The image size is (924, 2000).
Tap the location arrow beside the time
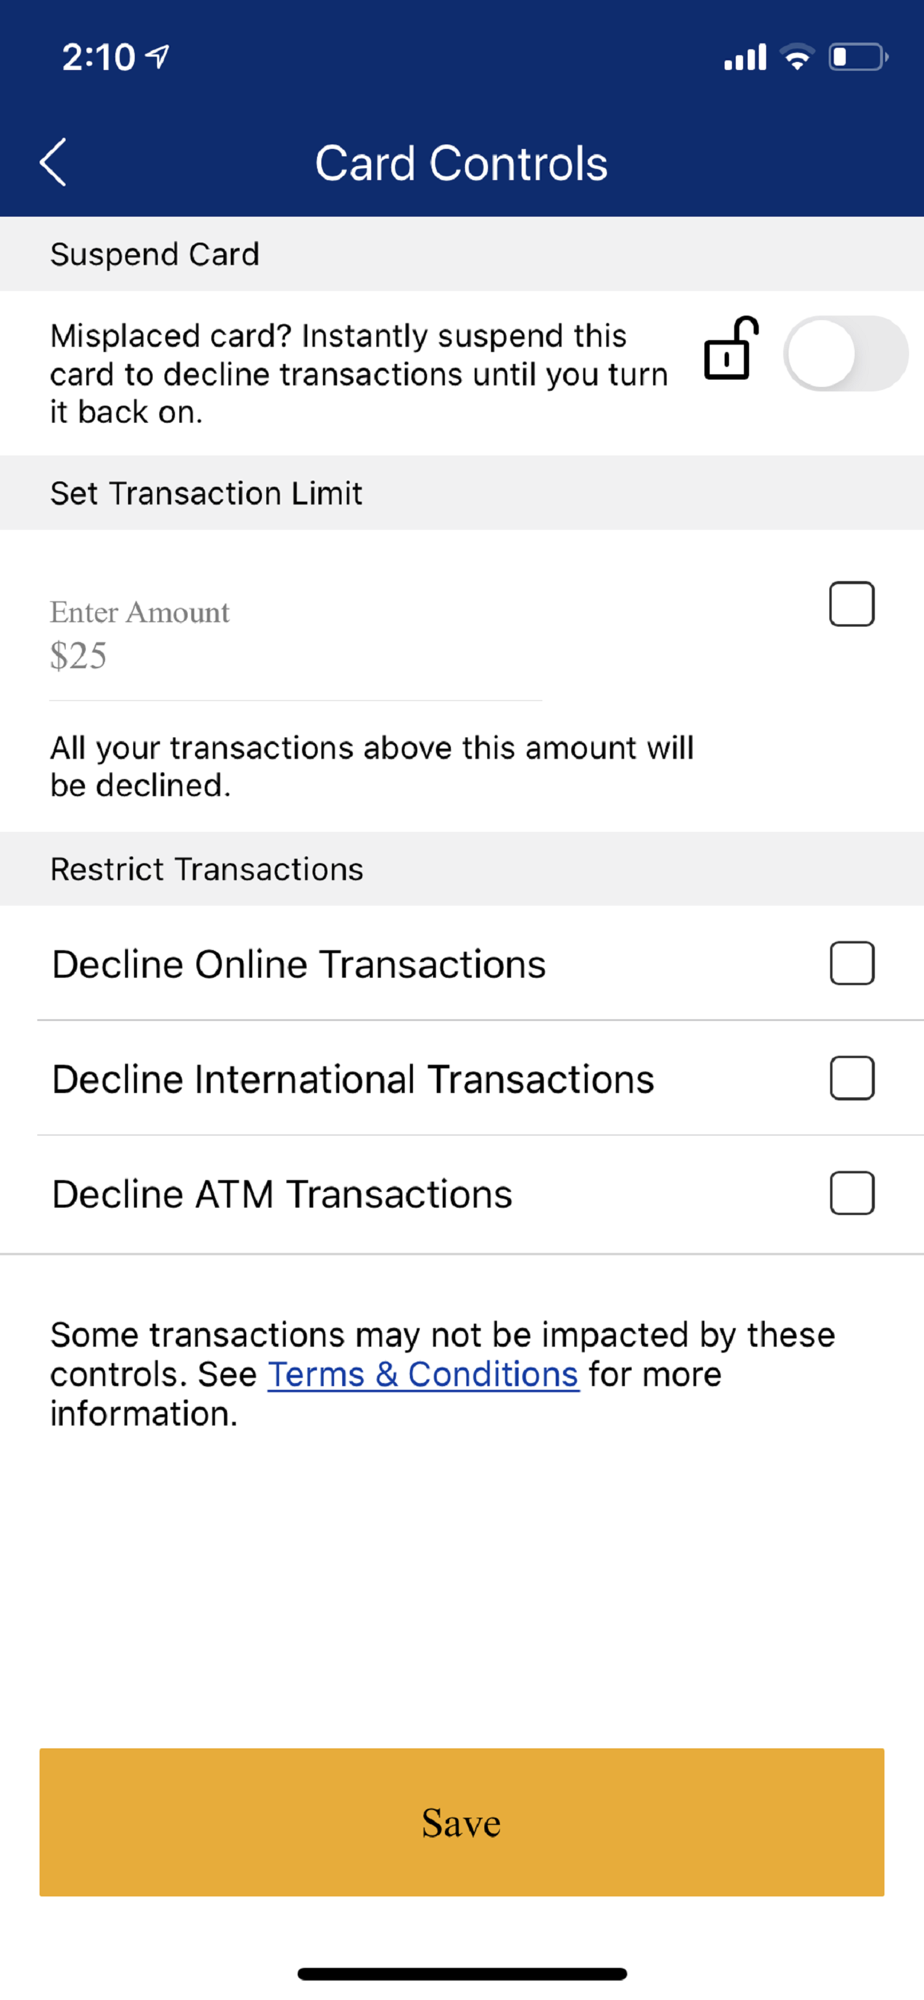point(157,57)
